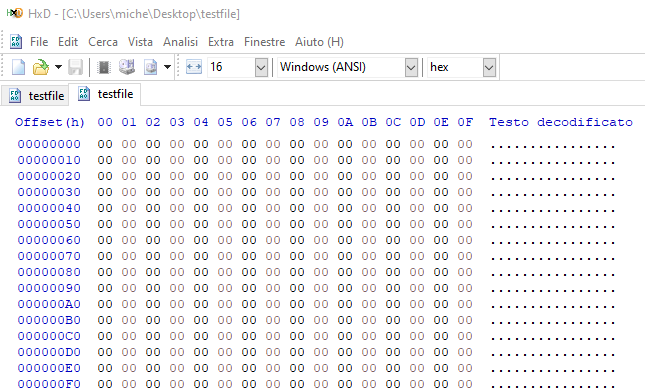This screenshot has height=392, width=645.
Task: Switch to the first inactive testfile tab
Action: (36, 95)
